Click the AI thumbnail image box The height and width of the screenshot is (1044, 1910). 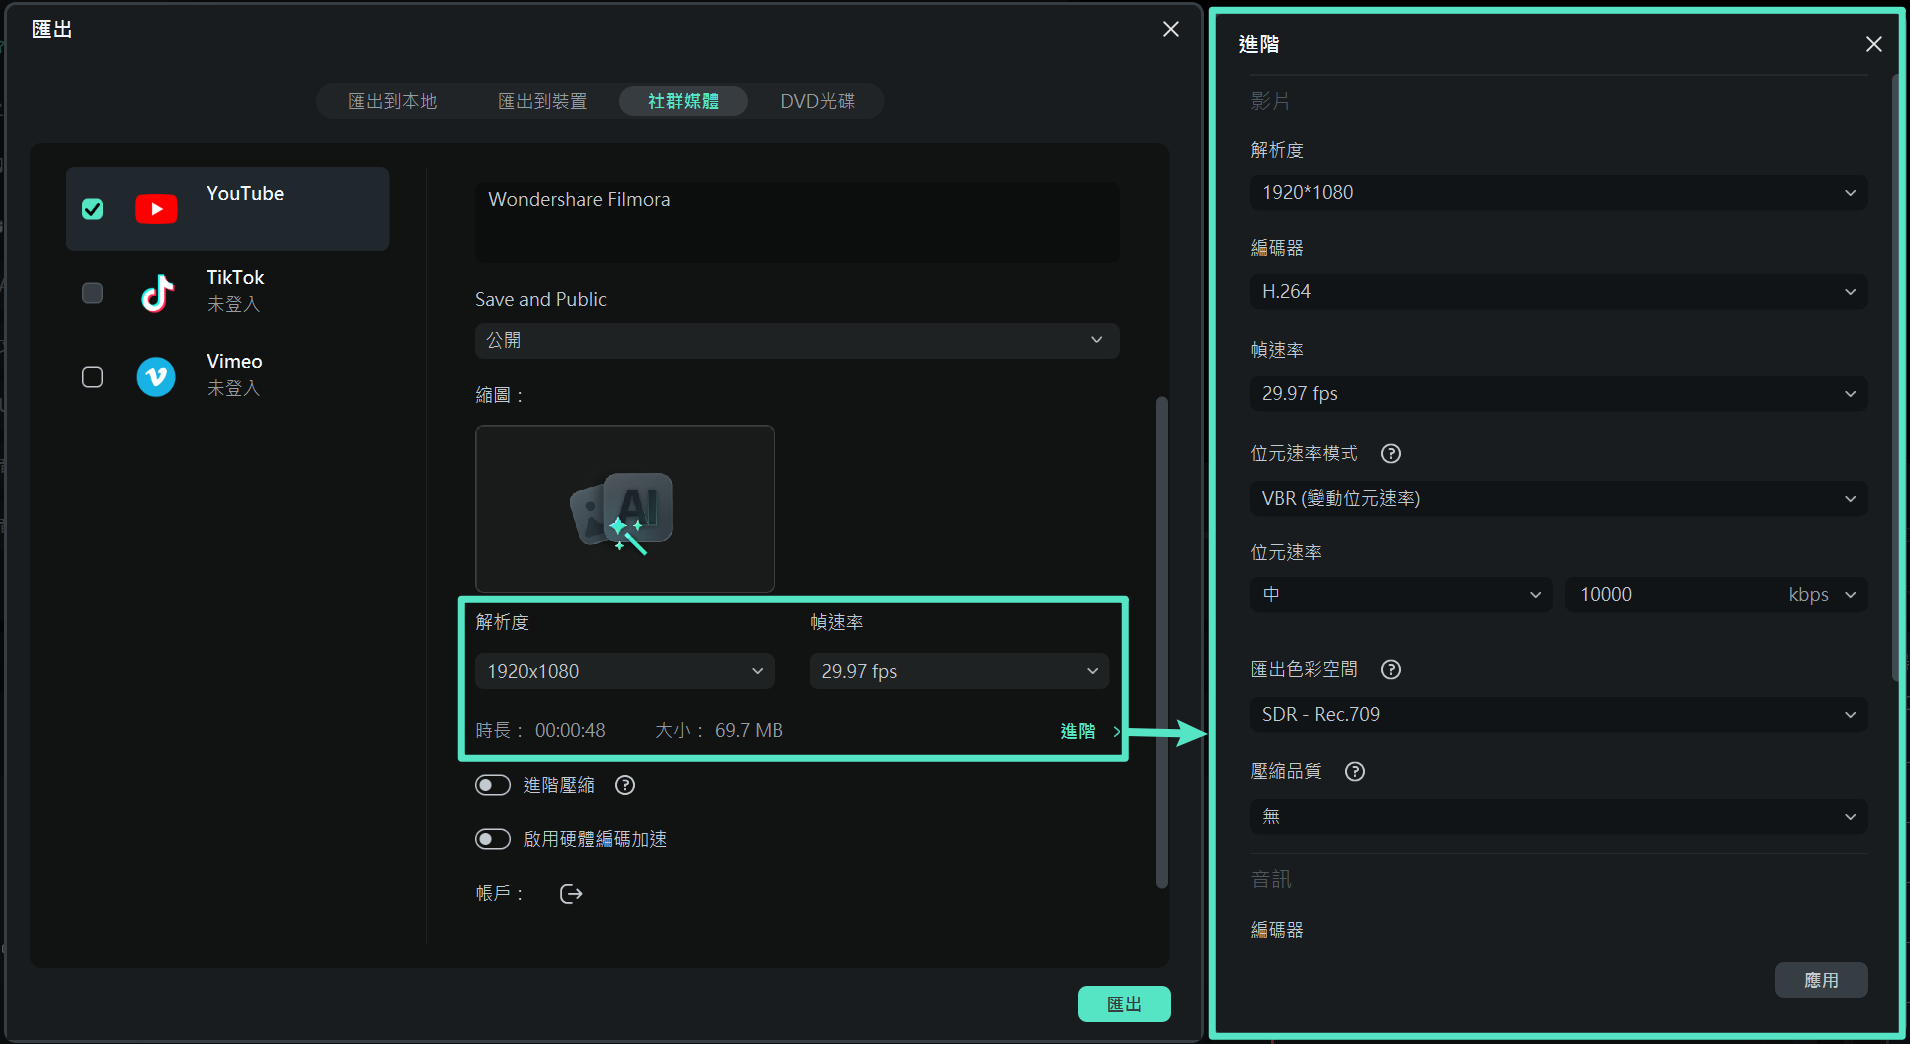click(625, 509)
